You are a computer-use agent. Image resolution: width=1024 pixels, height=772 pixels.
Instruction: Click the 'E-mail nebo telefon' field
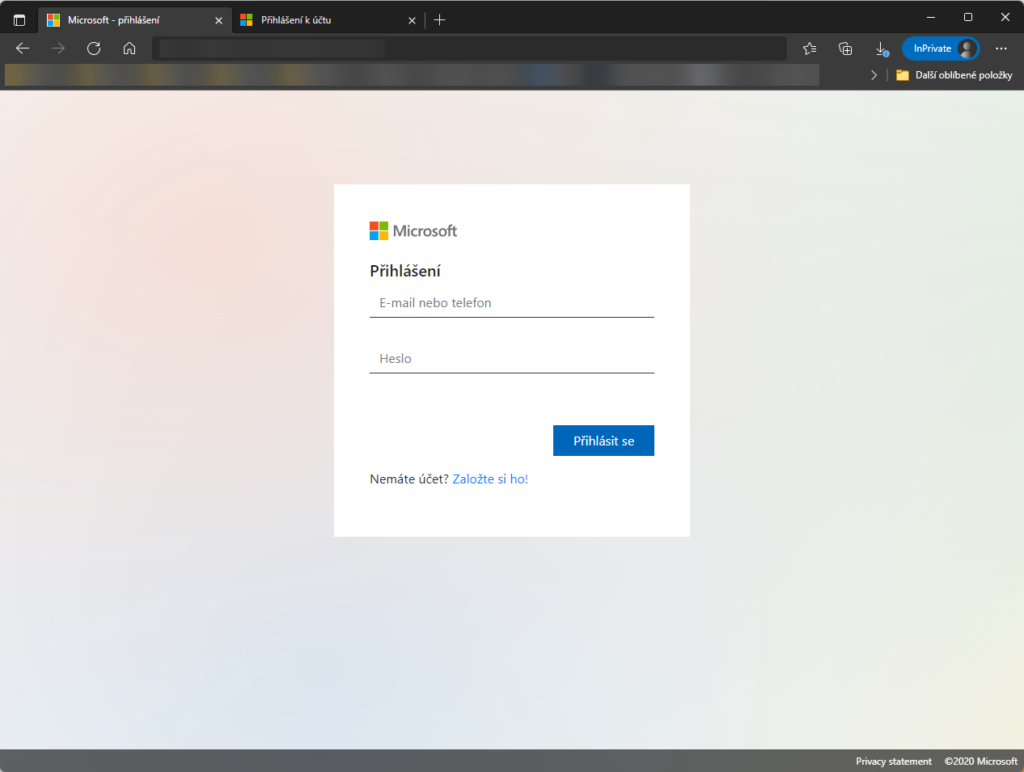pyautogui.click(x=512, y=303)
